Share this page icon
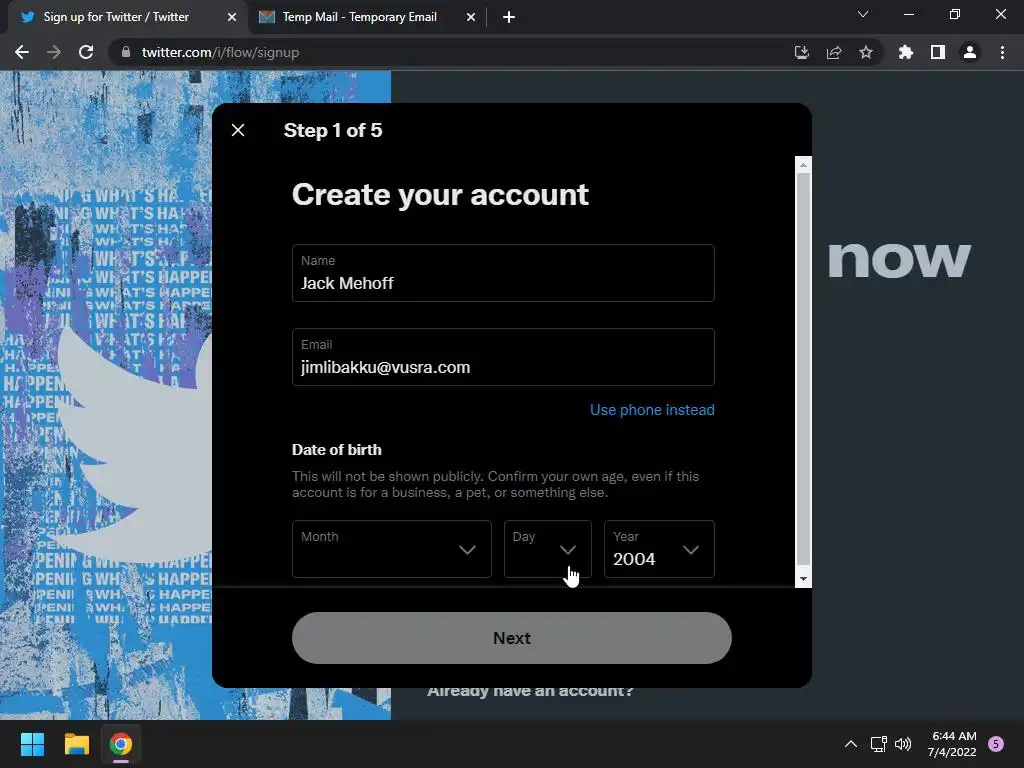 tap(834, 52)
